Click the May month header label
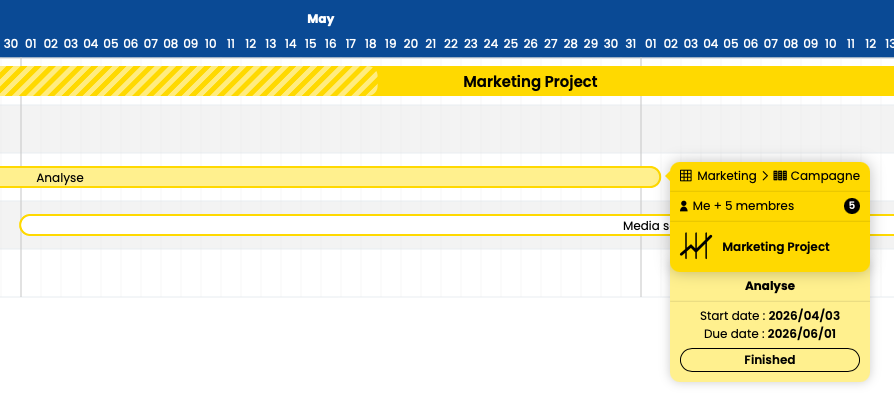 [x=320, y=19]
